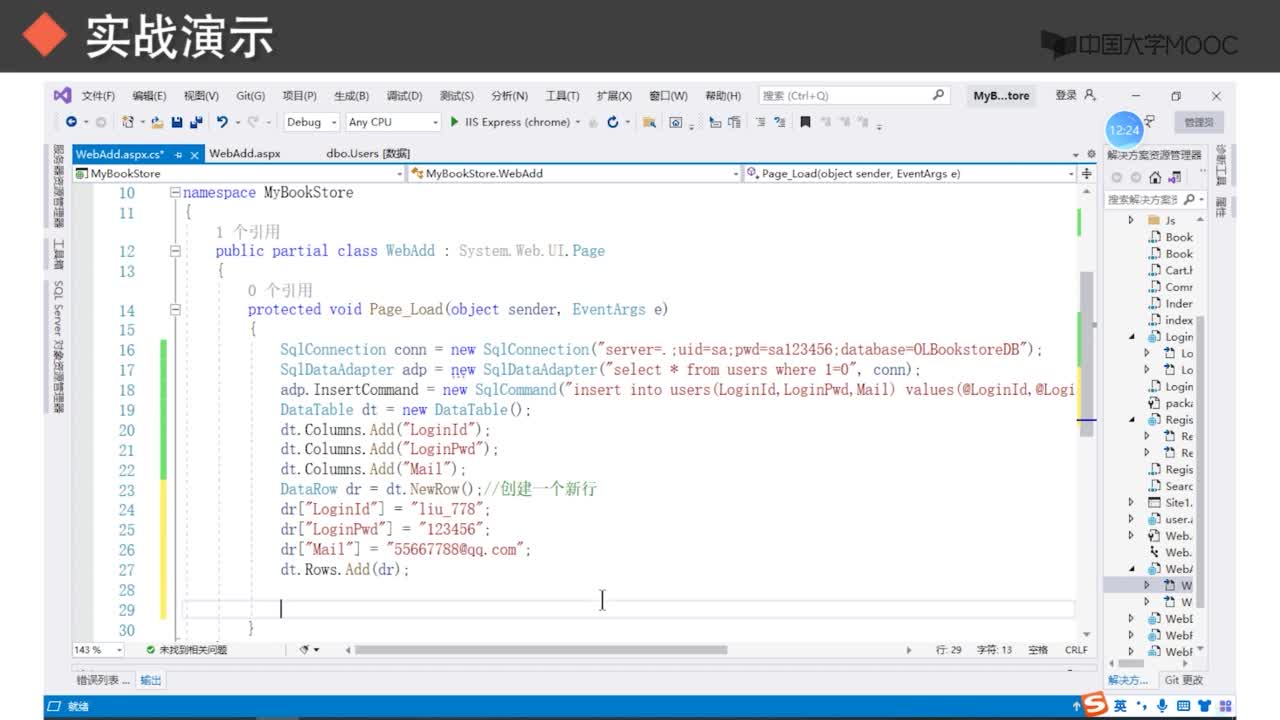Open the 错误列表 panel tab
The height and width of the screenshot is (720, 1280).
[103, 680]
